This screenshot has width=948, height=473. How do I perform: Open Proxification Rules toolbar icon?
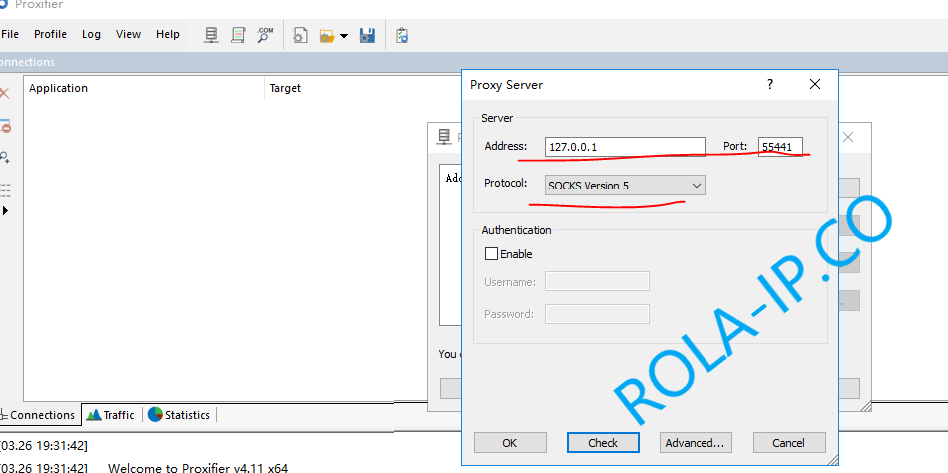pos(238,35)
